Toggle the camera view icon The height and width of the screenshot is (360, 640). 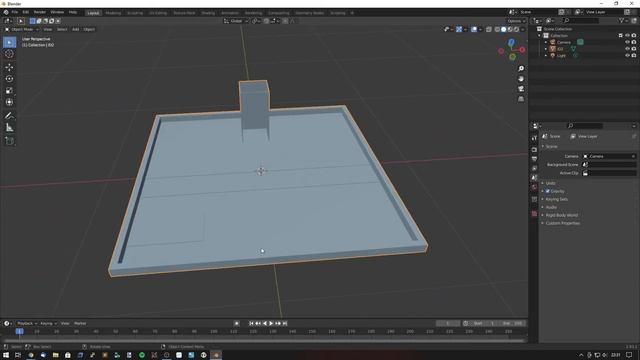[521, 89]
